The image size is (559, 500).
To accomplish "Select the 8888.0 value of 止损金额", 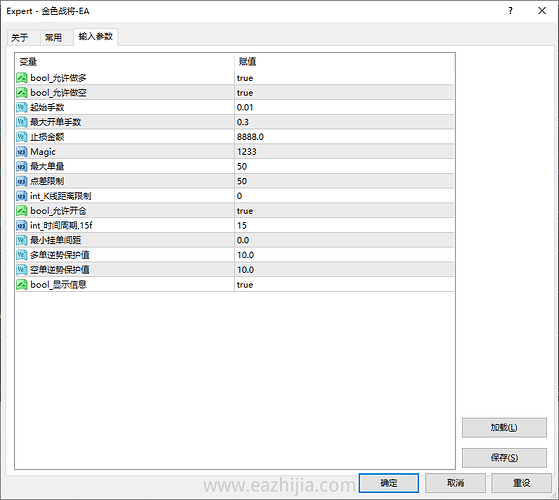I will (250, 137).
